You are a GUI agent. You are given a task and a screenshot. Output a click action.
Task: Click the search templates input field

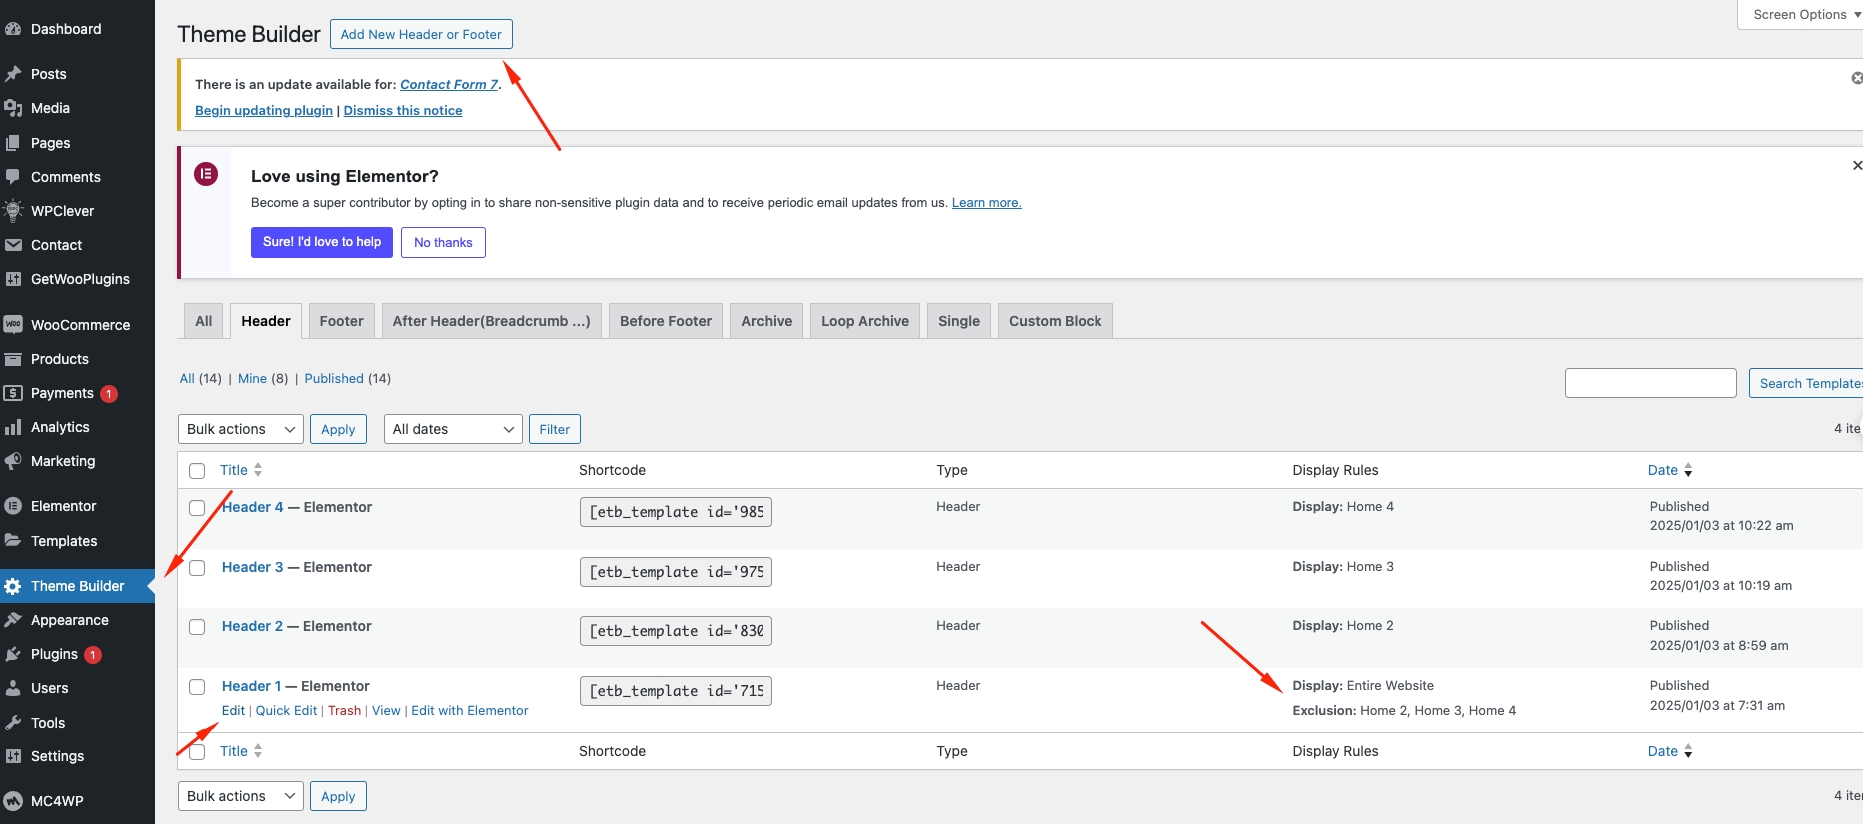tap(1650, 383)
